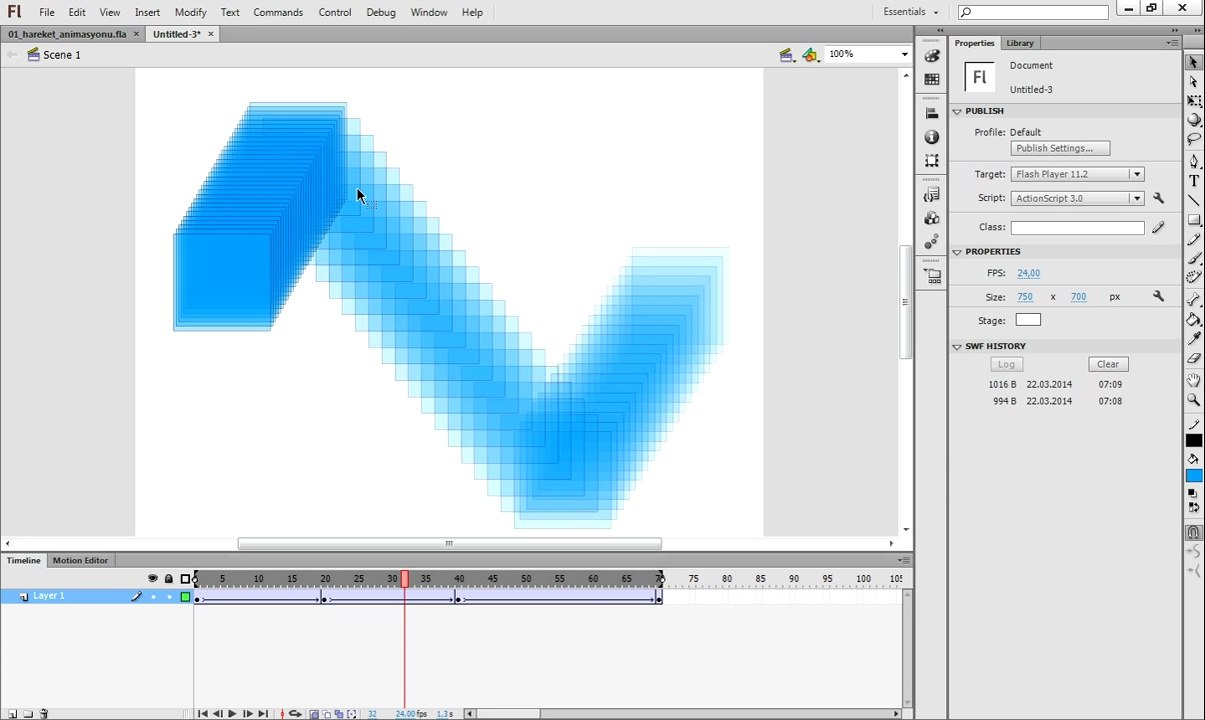Toggle Onion Skin button
Viewport: 1205px width, 720px height.
(314, 714)
